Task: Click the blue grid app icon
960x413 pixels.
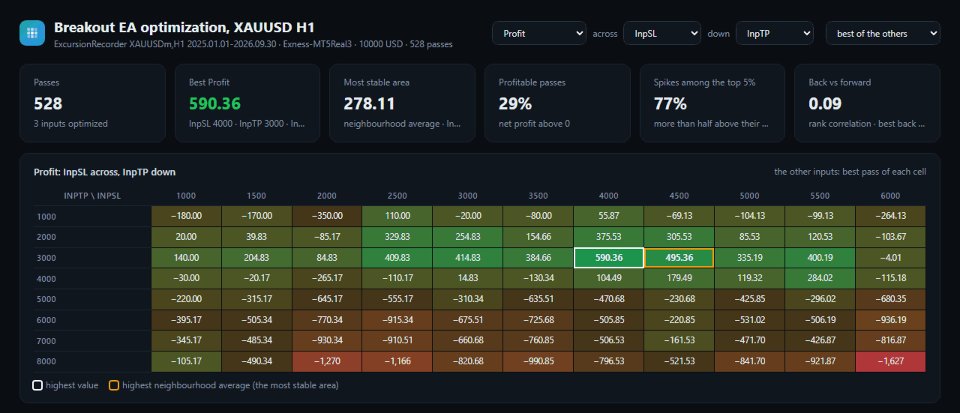Action: click(32, 33)
